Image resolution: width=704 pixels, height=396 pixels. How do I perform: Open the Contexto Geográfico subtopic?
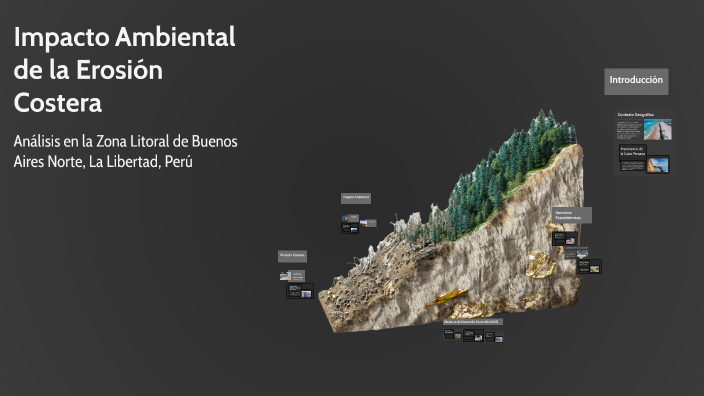tap(635, 115)
